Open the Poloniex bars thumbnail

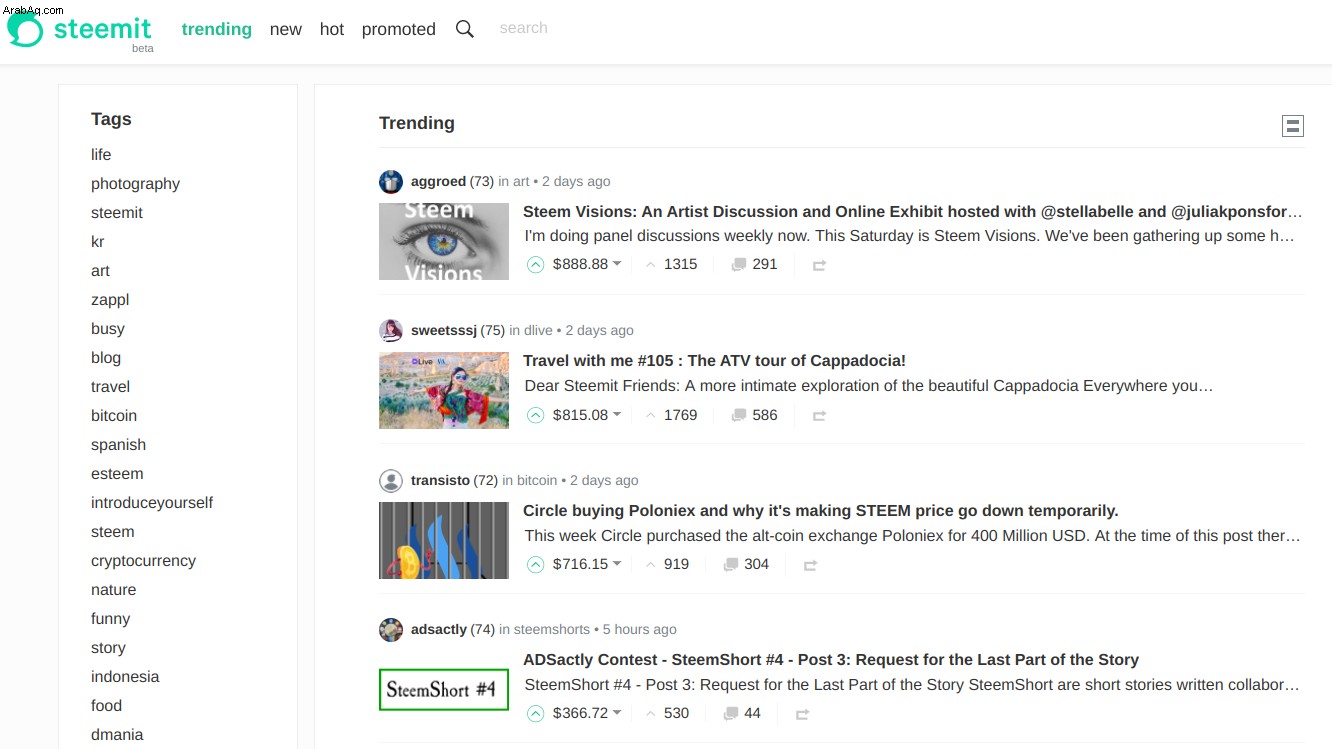[444, 540]
